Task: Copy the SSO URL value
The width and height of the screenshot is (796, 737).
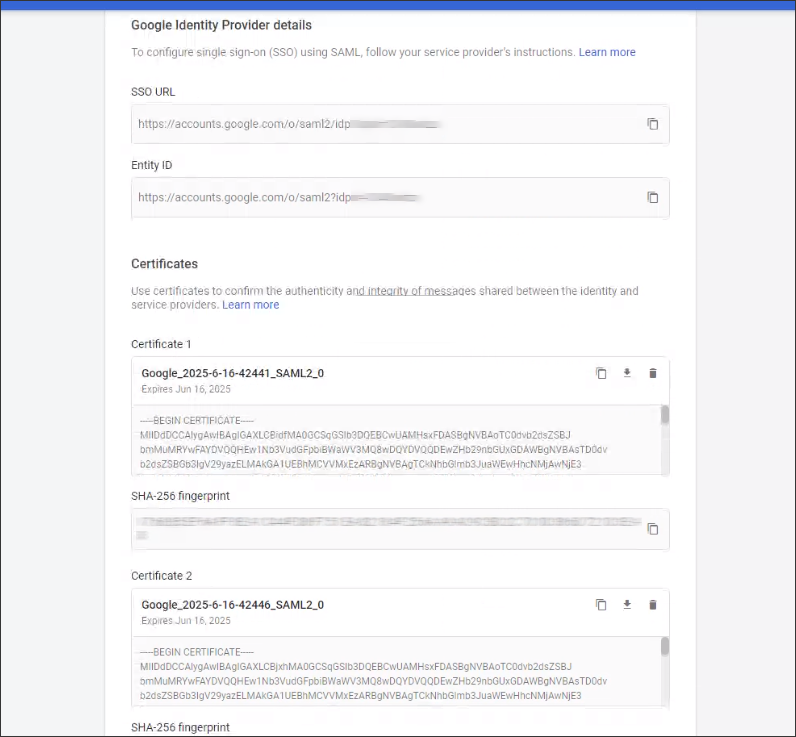Action: point(652,124)
